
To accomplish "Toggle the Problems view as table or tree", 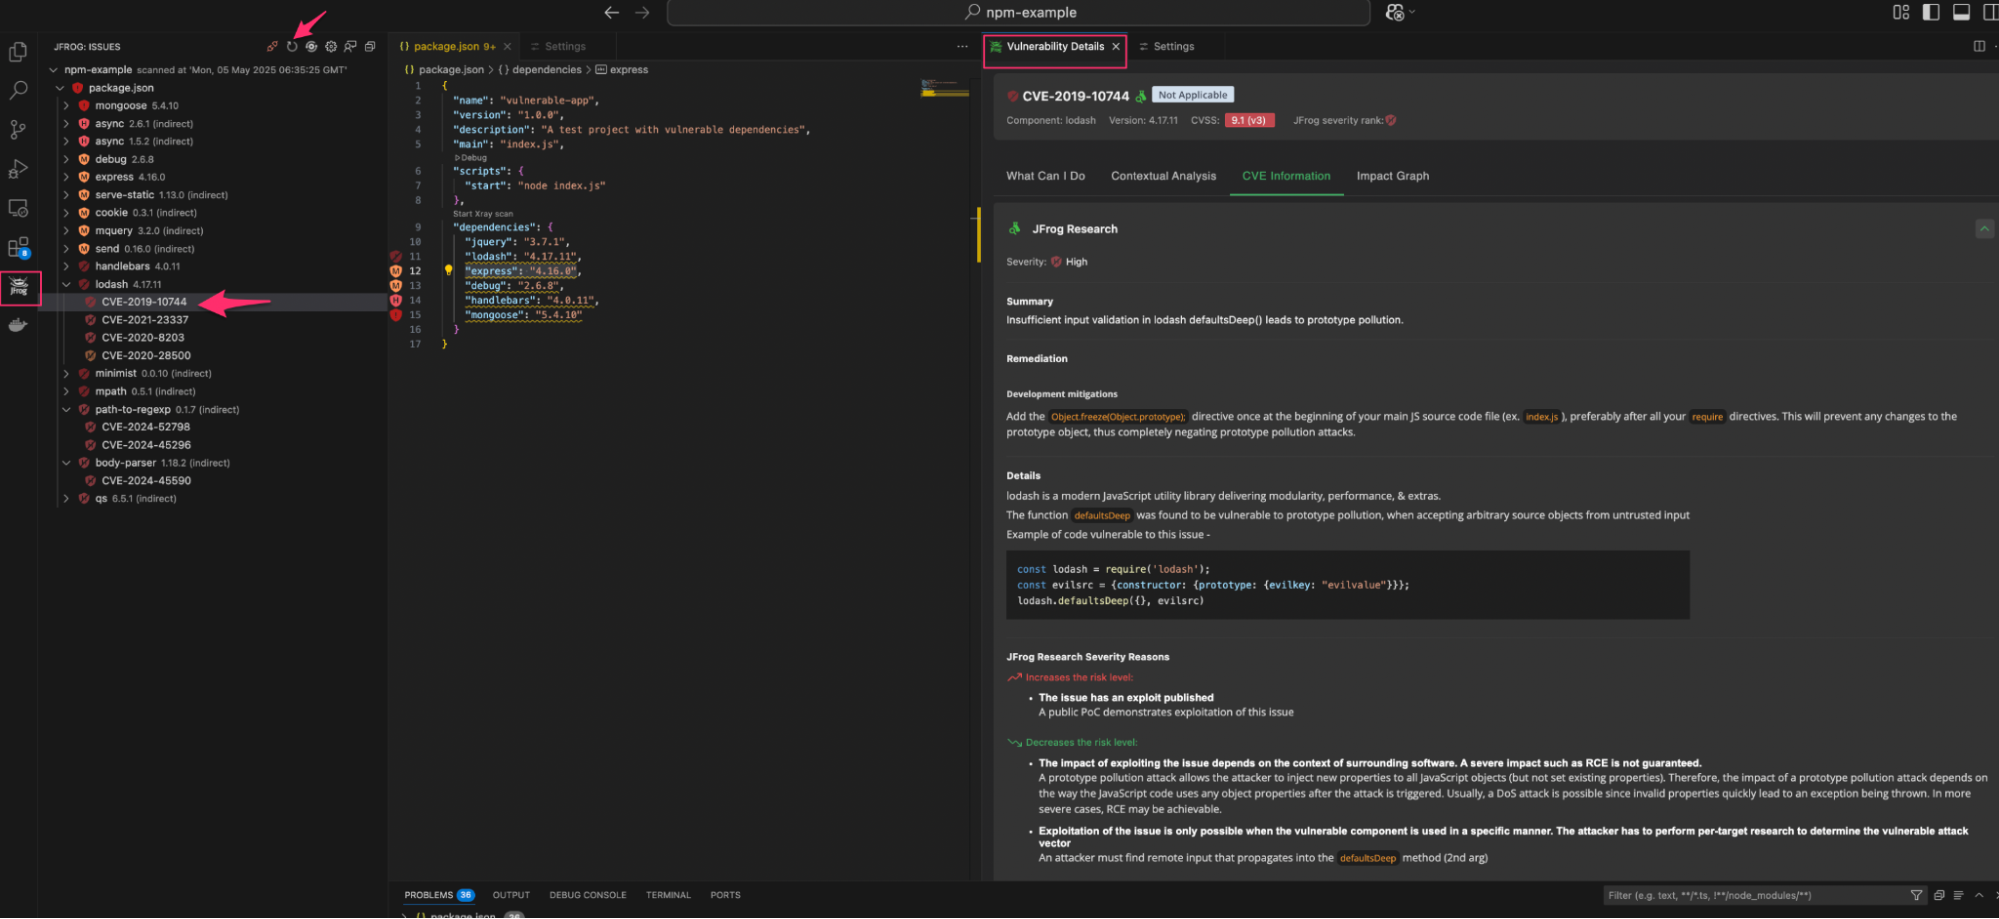I will coord(1958,895).
